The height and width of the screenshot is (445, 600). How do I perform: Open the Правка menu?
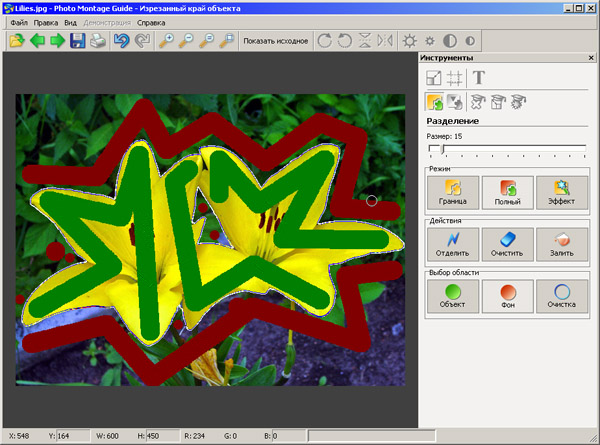pyautogui.click(x=46, y=22)
